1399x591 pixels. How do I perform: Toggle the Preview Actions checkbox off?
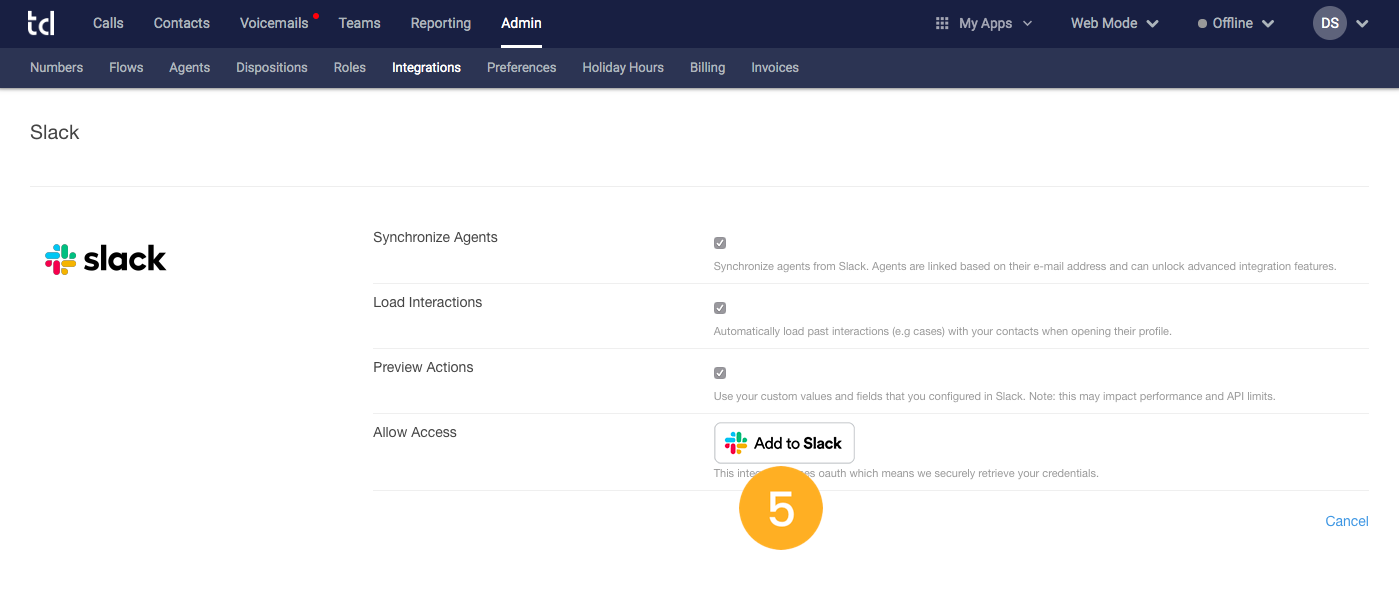coord(720,372)
